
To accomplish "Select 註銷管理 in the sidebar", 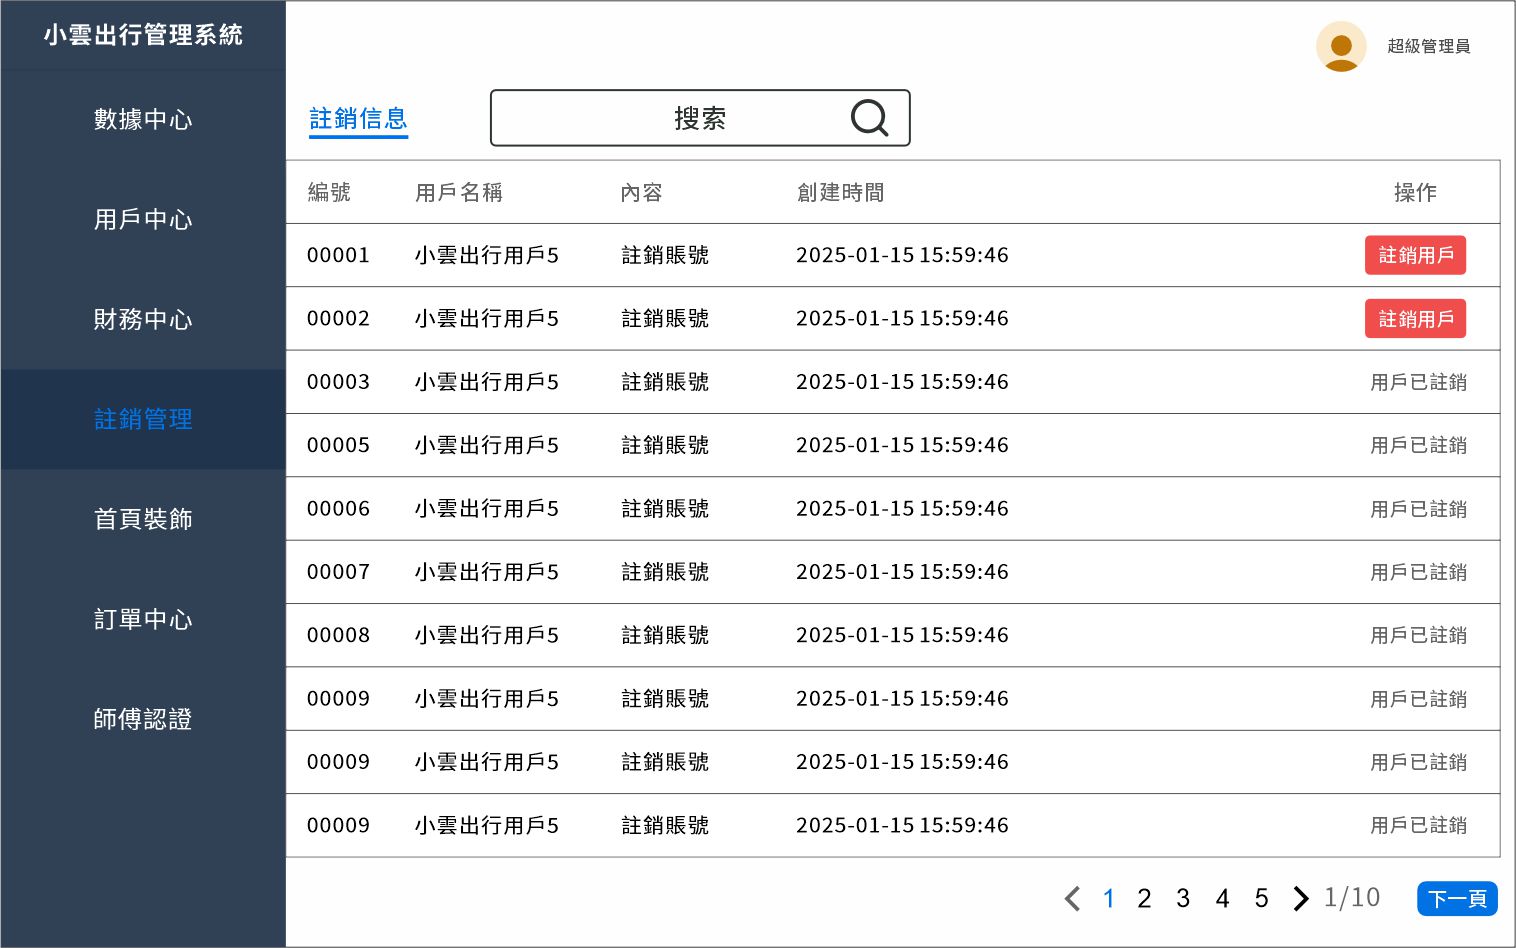I will pos(143,419).
